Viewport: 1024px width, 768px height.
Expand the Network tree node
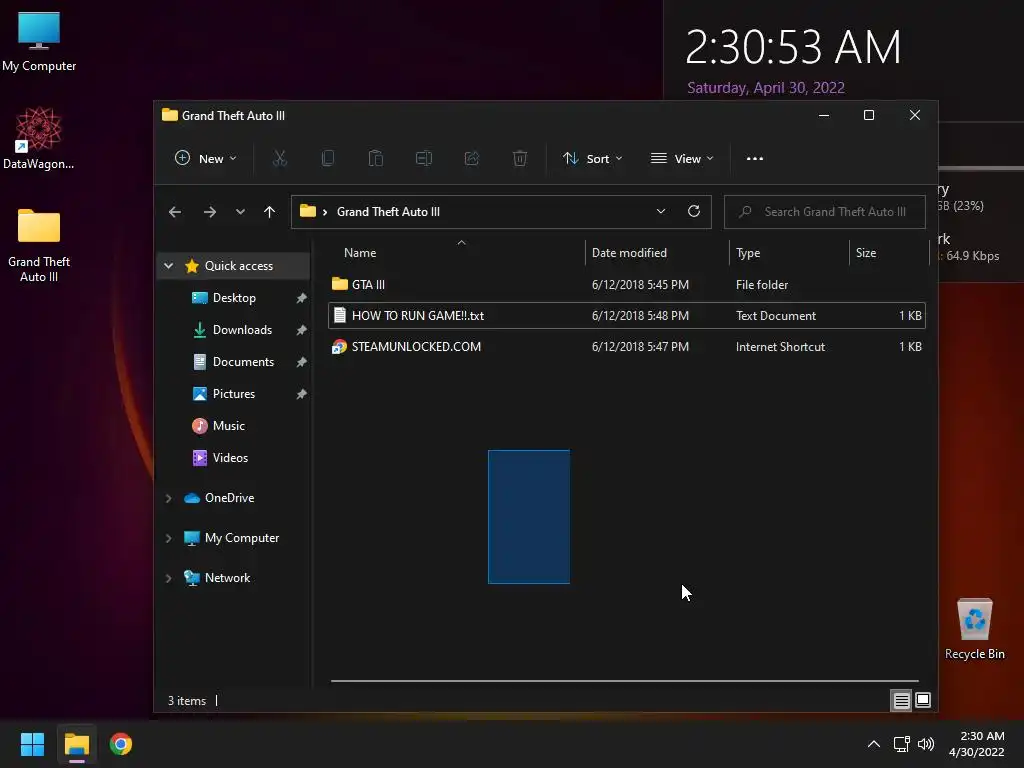click(168, 578)
